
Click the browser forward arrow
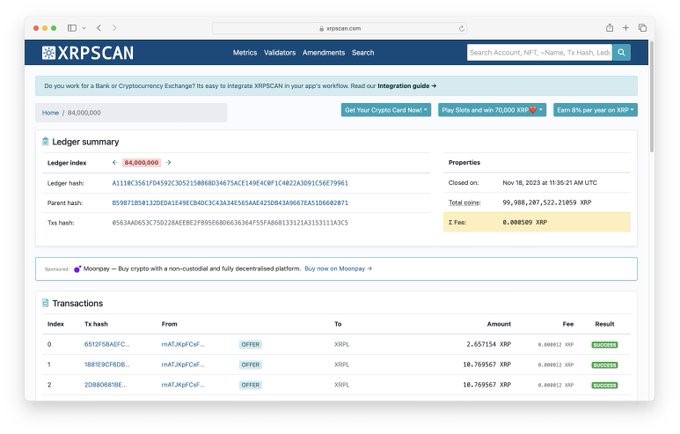coord(114,28)
